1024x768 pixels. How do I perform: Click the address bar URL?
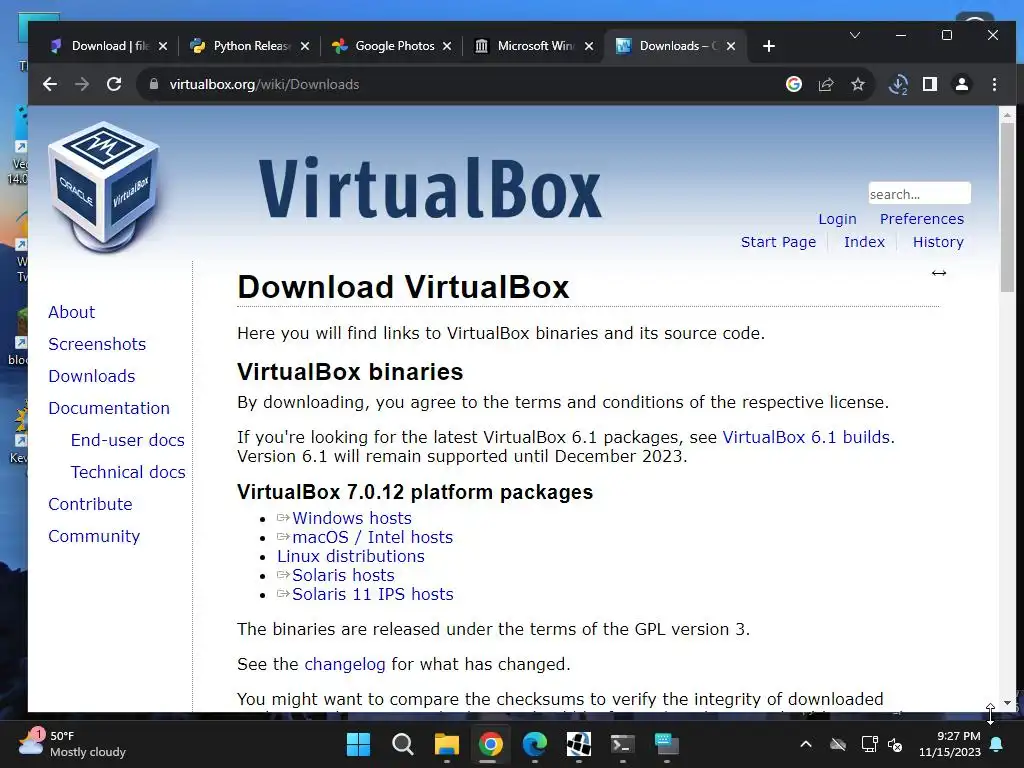pos(264,84)
